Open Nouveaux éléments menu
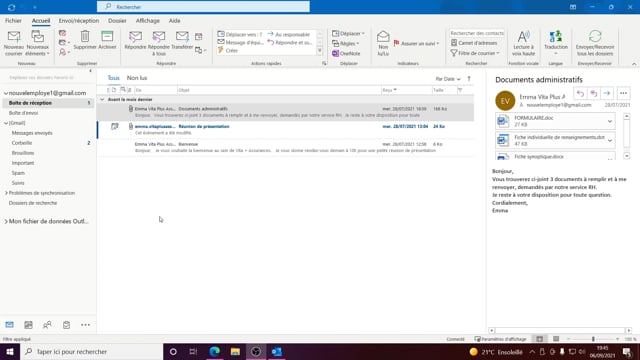640x360 pixels. (38, 43)
